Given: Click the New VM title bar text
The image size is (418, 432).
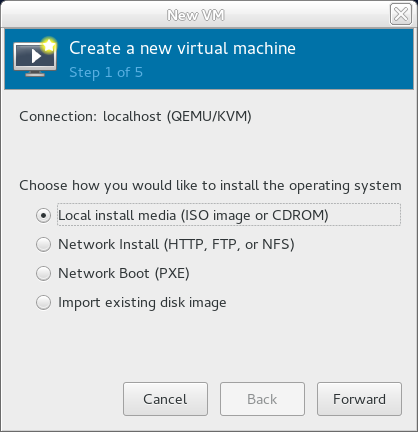Looking at the screenshot, I should pyautogui.click(x=196, y=15).
